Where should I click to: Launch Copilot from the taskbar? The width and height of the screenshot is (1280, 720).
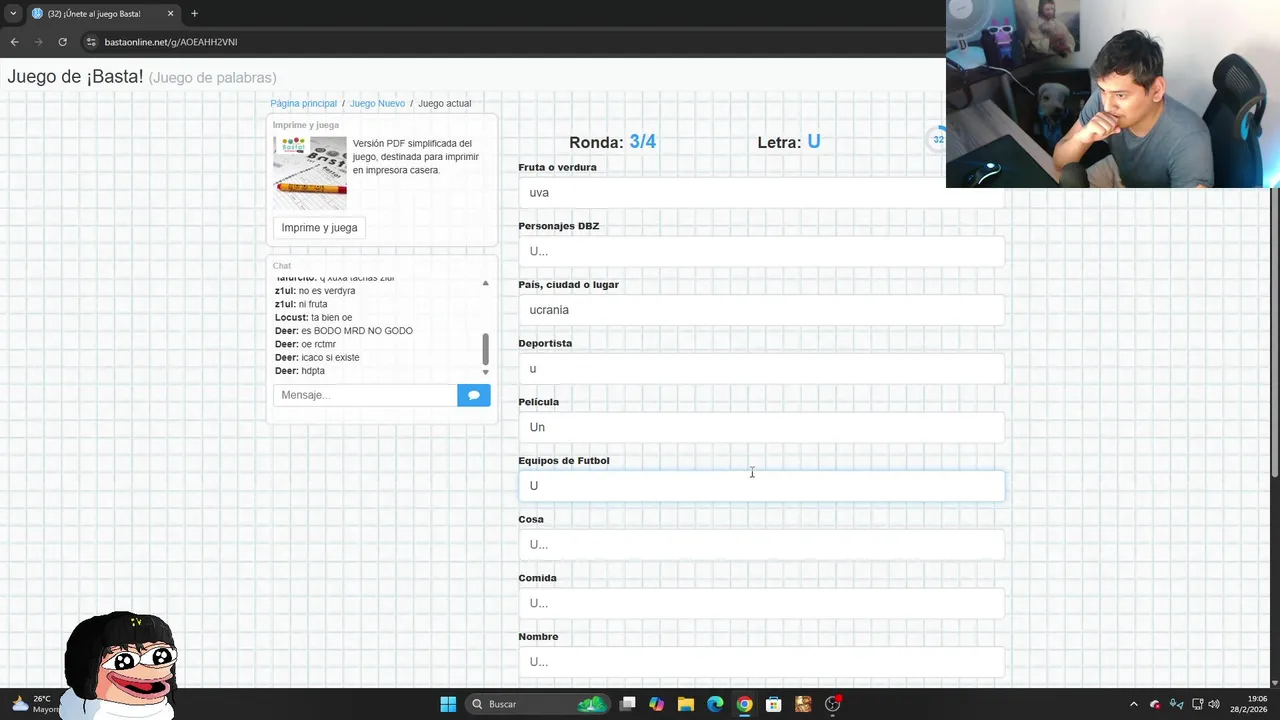click(x=656, y=704)
